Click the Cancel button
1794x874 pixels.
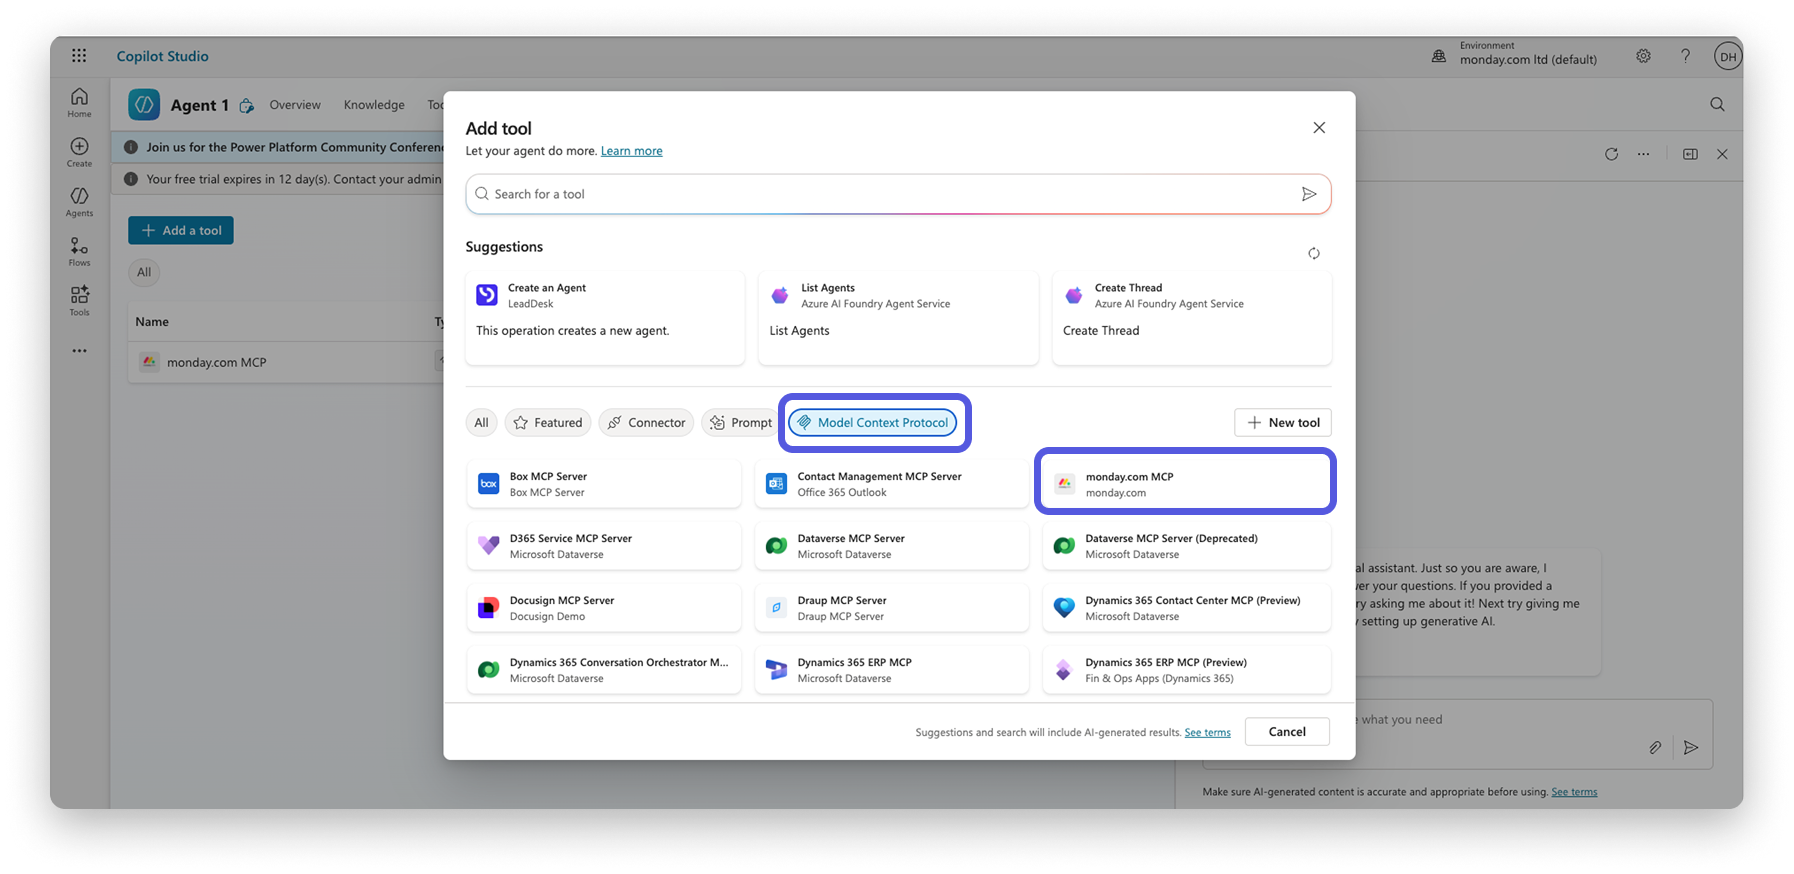(x=1287, y=732)
